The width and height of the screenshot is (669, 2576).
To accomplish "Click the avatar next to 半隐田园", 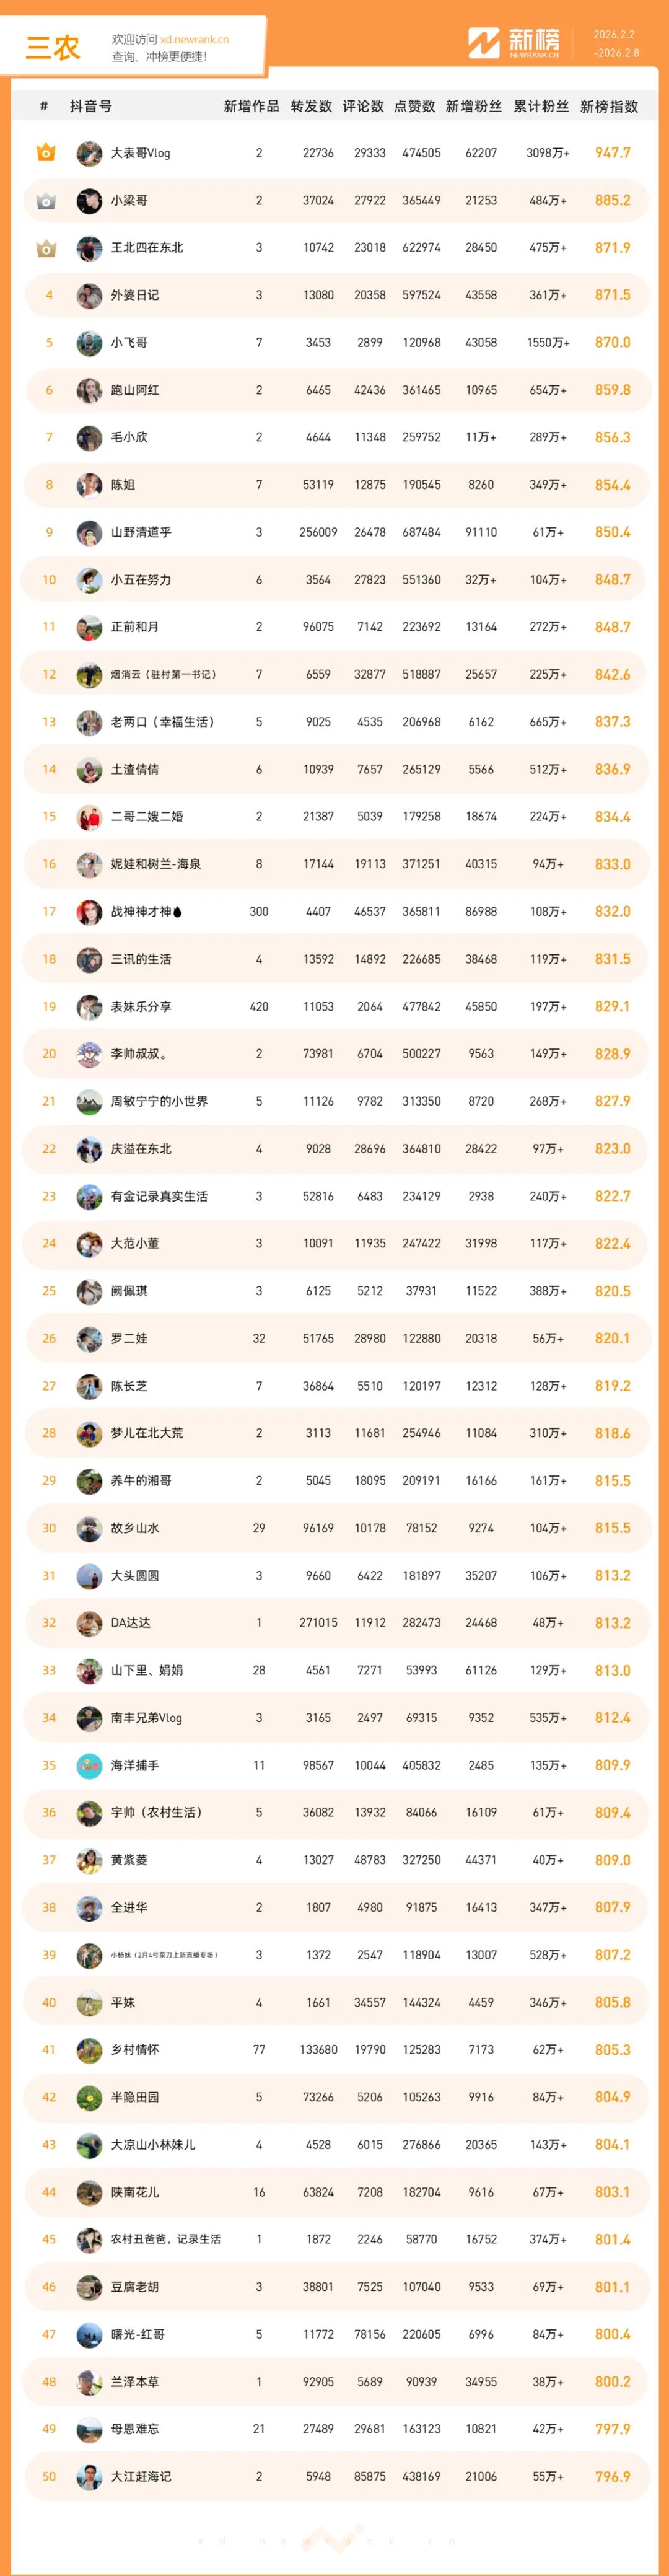I will [89, 2097].
